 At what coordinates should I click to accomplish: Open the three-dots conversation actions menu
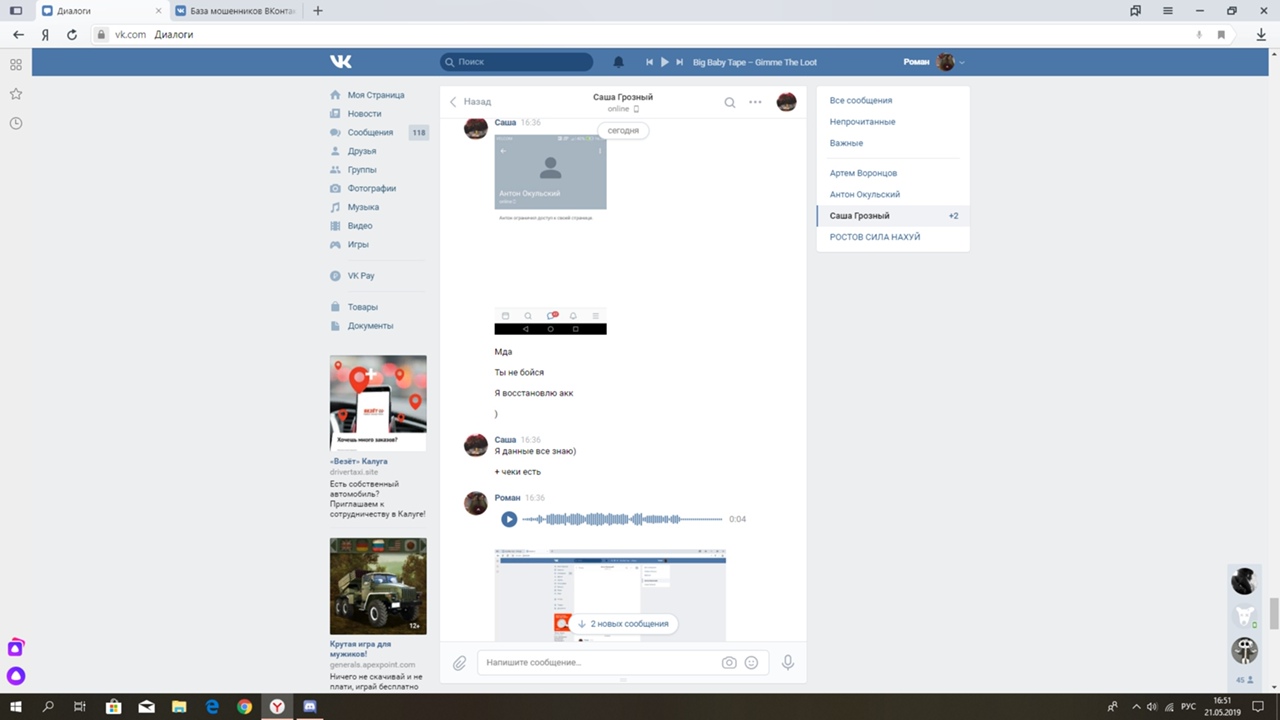pos(755,102)
